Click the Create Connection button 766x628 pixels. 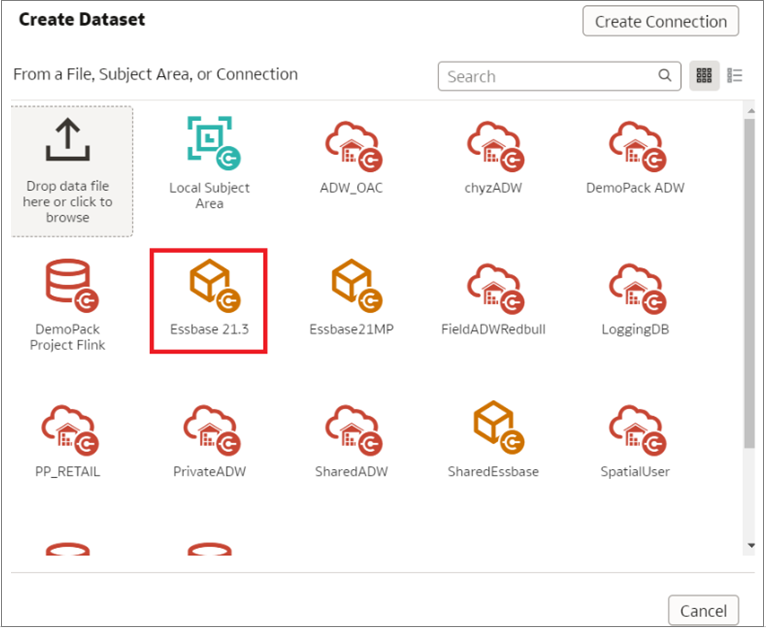[660, 21]
